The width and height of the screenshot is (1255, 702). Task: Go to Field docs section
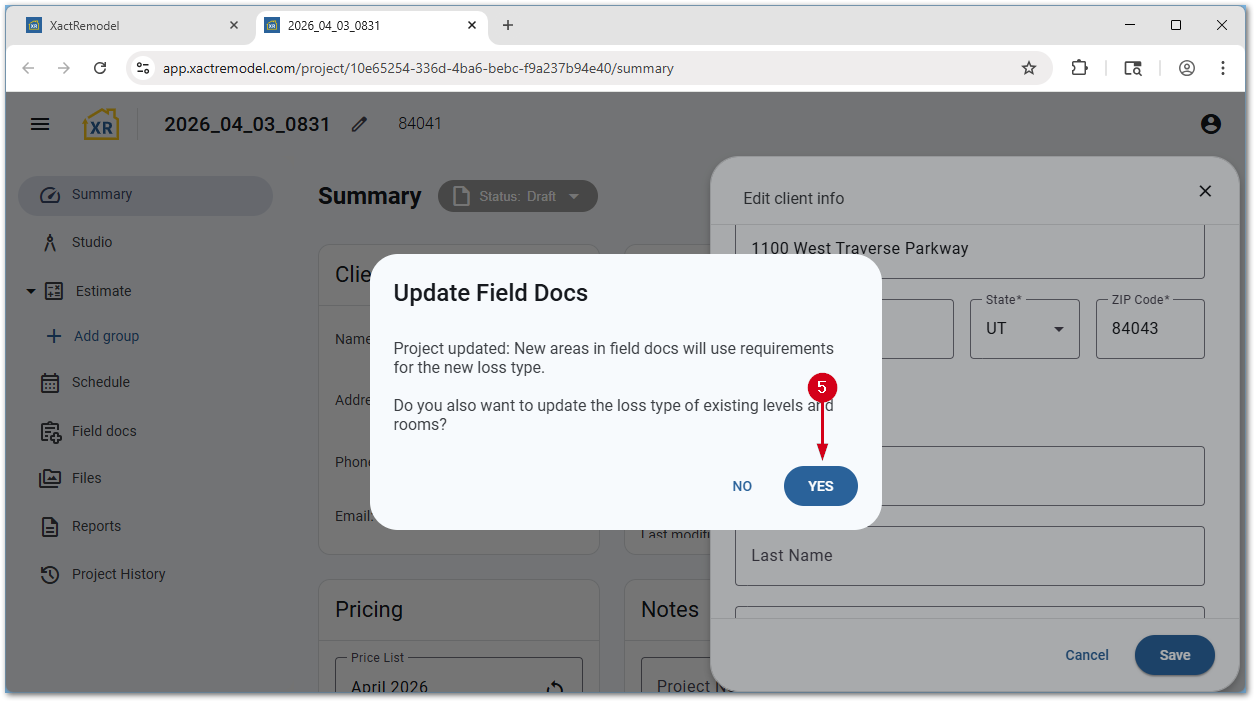point(104,431)
